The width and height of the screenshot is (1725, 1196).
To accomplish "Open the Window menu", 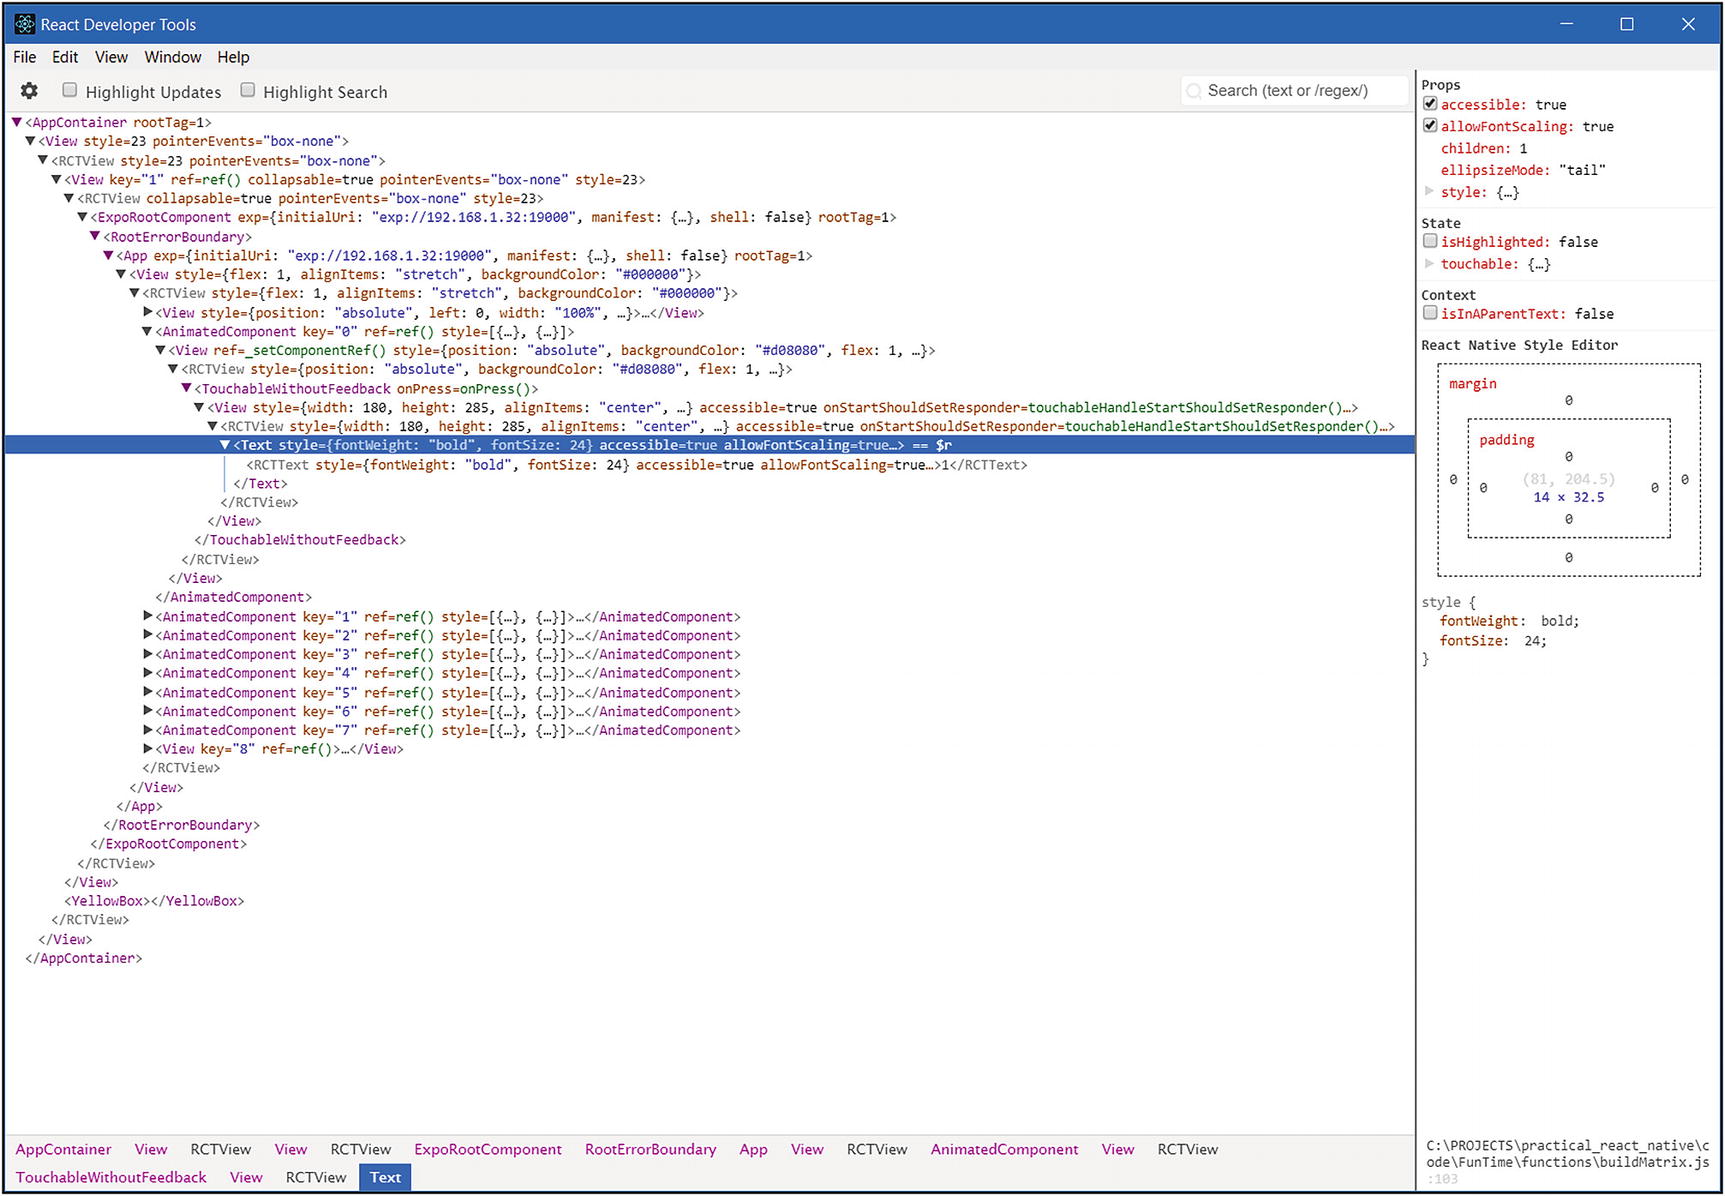I will [x=172, y=57].
